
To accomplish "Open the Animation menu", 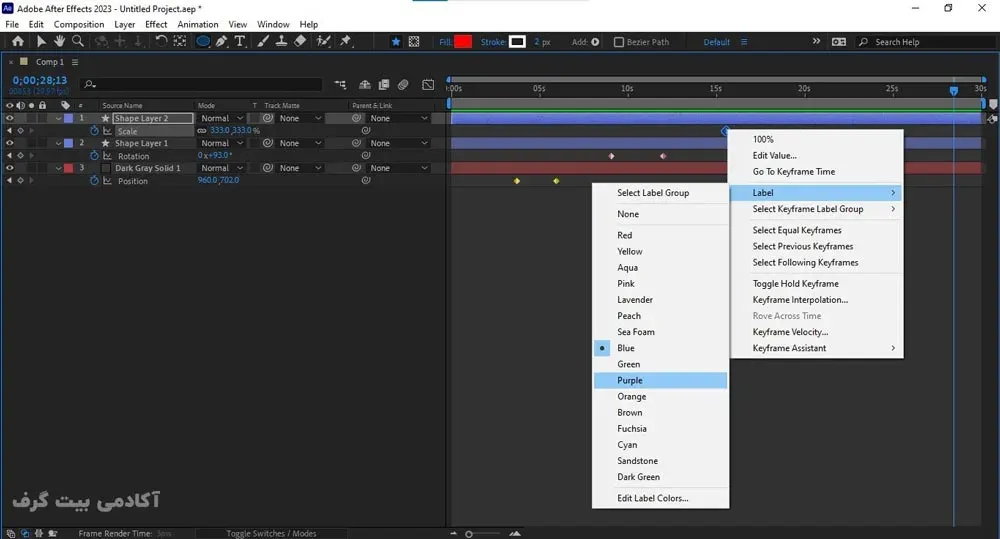I will coord(198,24).
